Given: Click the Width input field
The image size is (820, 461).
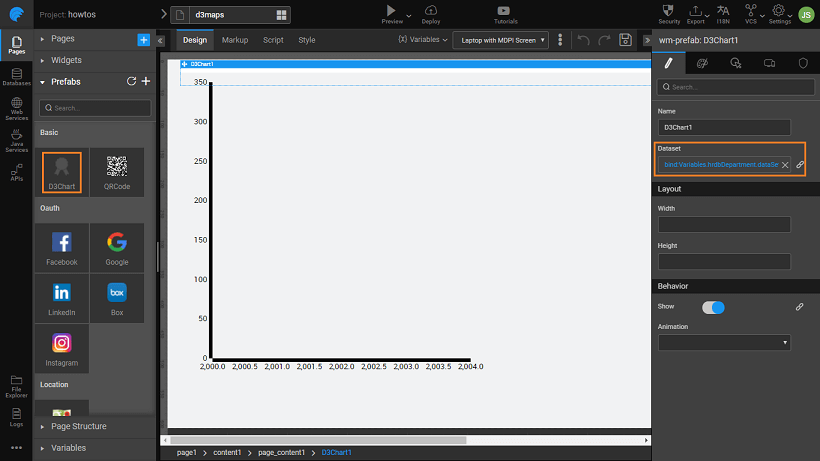Looking at the screenshot, I should [x=724, y=225].
